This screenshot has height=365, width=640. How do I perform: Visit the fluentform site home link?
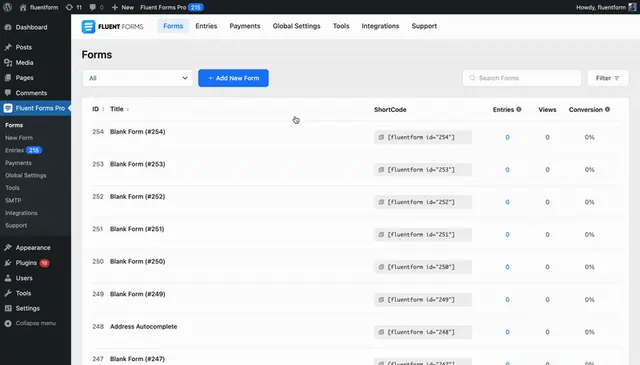(38, 7)
